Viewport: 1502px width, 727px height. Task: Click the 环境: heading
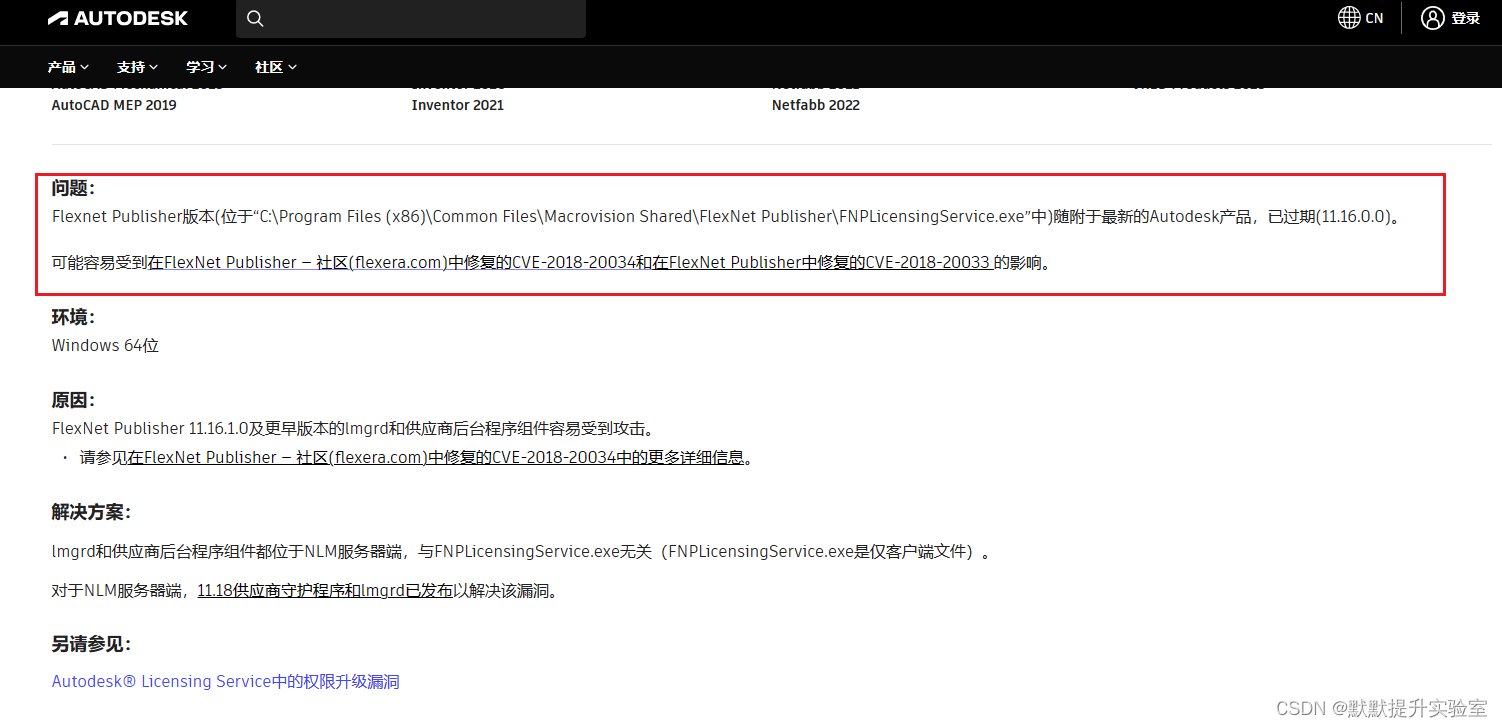(x=74, y=317)
